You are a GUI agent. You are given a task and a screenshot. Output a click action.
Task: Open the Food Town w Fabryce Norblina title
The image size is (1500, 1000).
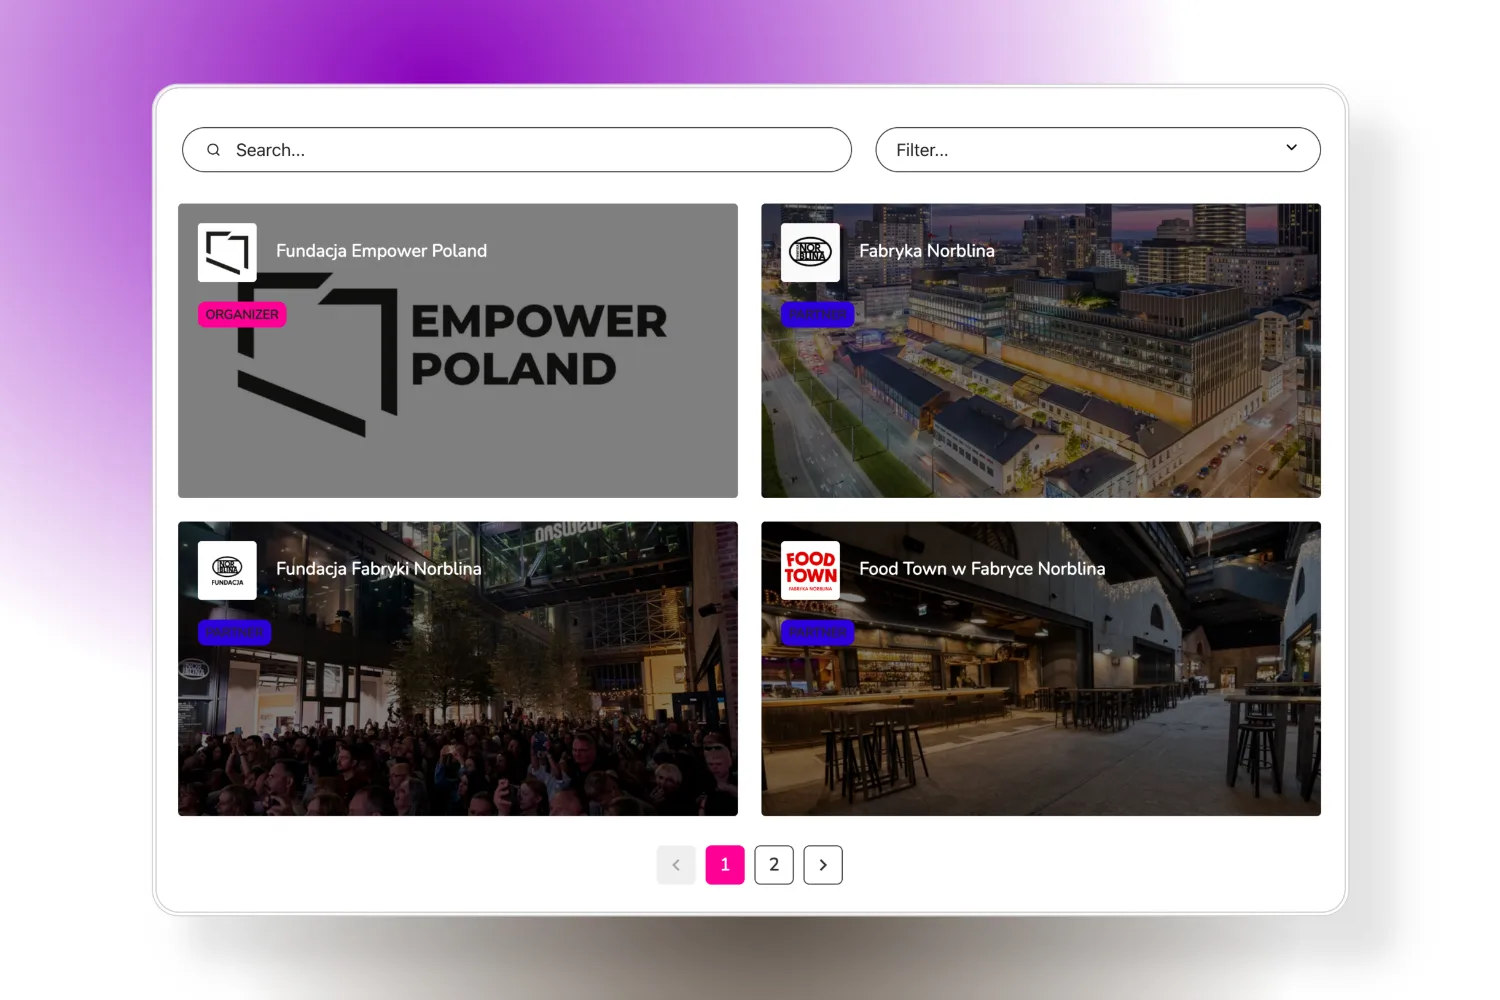pyautogui.click(x=982, y=569)
